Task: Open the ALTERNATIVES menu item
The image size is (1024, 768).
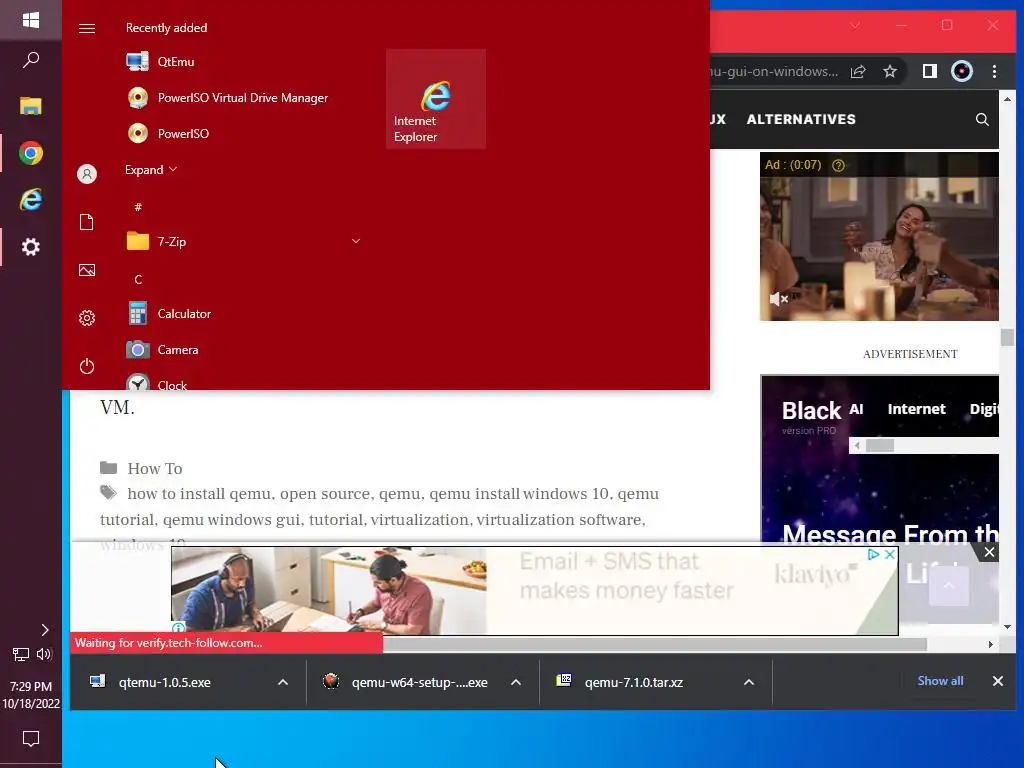Action: pyautogui.click(x=801, y=120)
